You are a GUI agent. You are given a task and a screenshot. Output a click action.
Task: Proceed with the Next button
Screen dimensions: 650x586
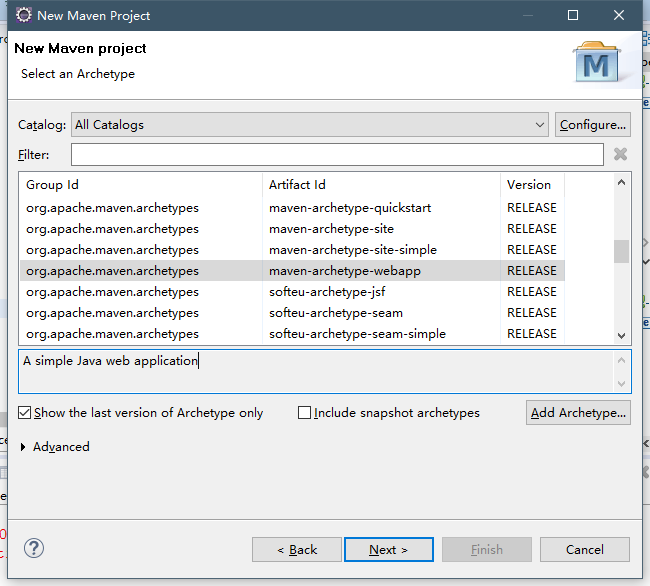click(x=389, y=550)
